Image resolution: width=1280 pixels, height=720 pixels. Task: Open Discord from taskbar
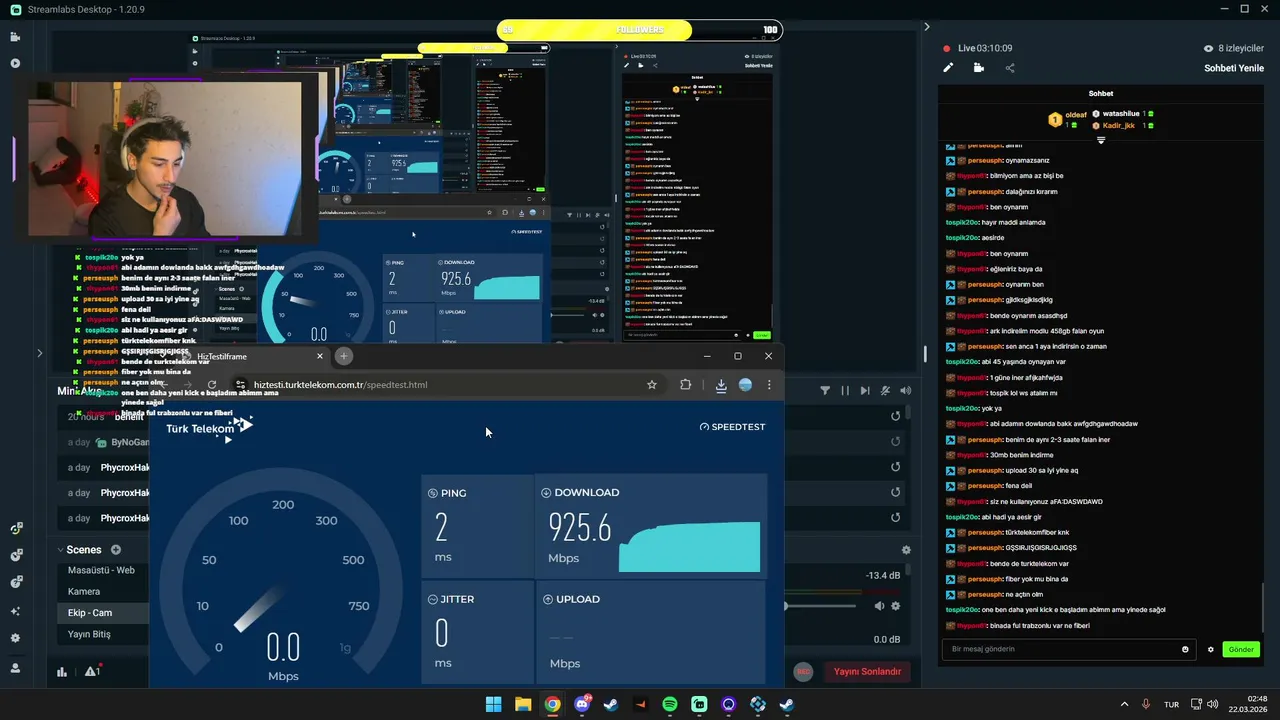582,704
